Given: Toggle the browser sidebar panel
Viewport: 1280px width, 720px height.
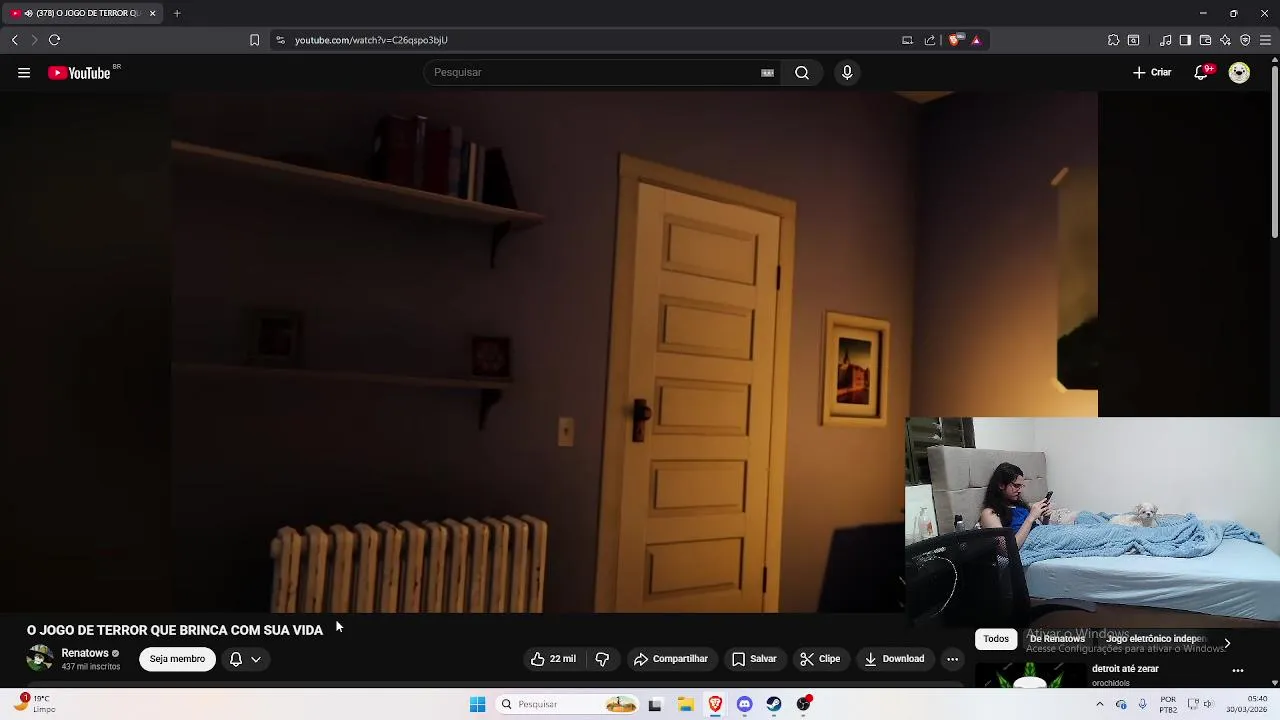Looking at the screenshot, I should click(1185, 40).
